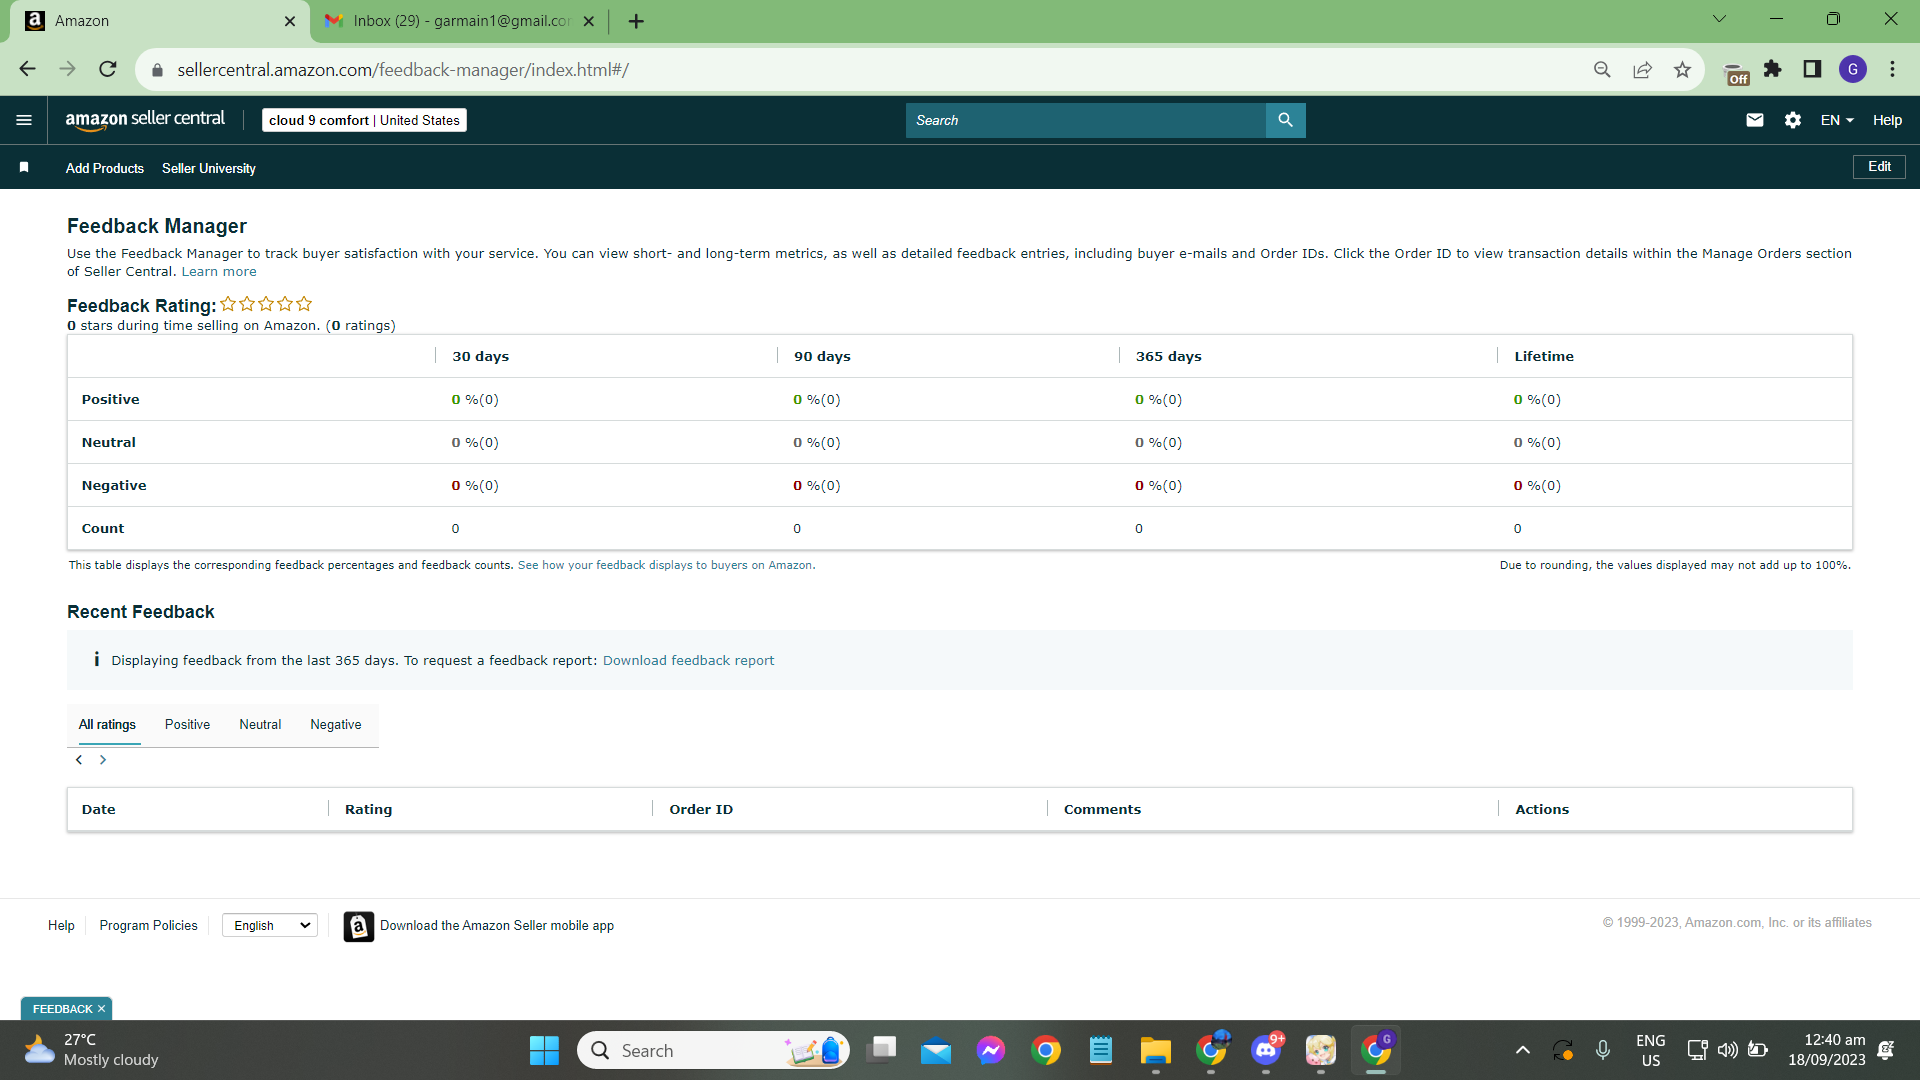The height and width of the screenshot is (1080, 1920).
Task: Open Seller University link
Action: [209, 168]
